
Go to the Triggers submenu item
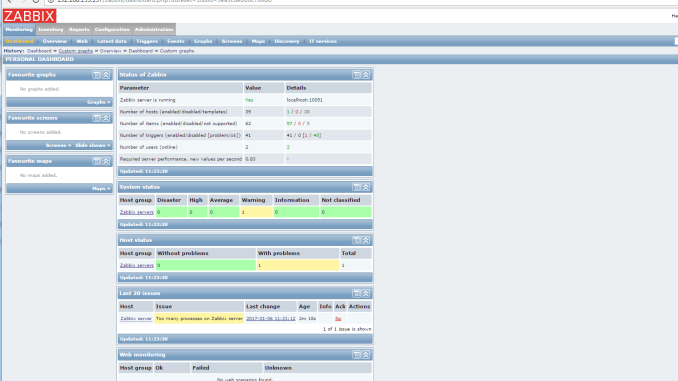click(147, 42)
